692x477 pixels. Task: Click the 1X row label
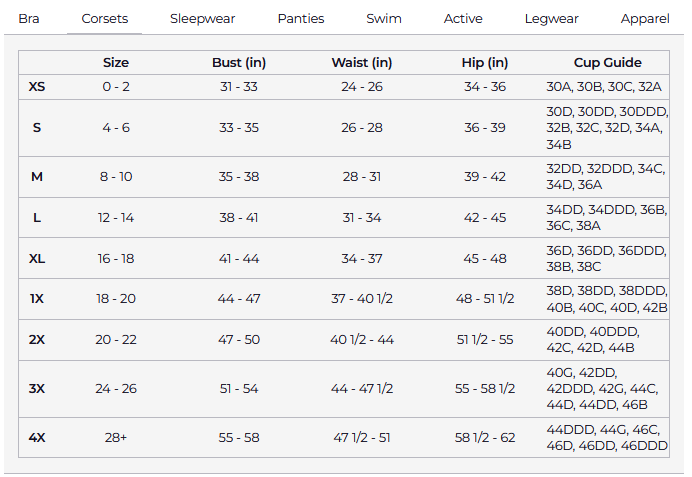click(37, 299)
